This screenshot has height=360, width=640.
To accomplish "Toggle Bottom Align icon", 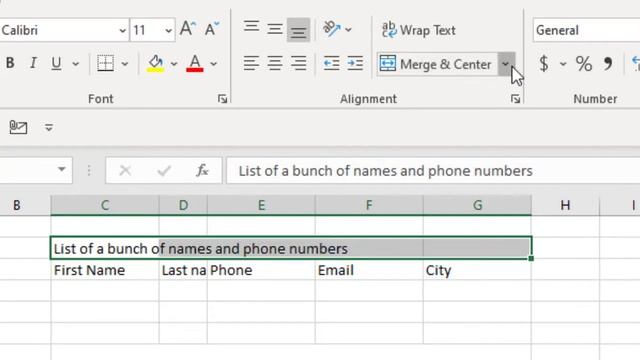I will click(298, 30).
